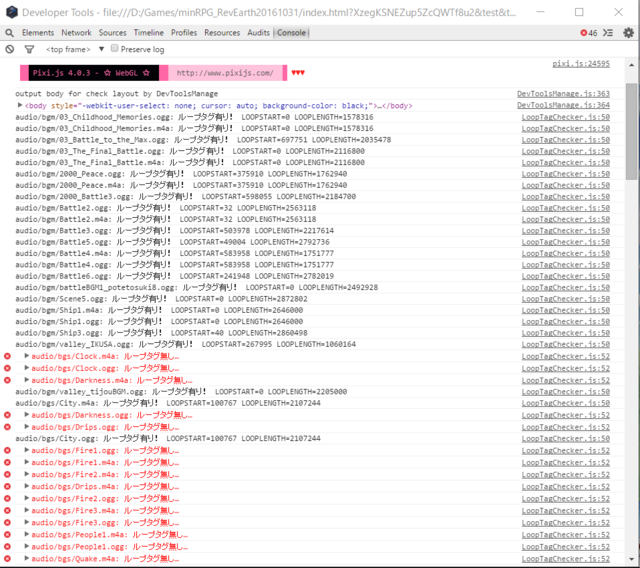Select the battleBGM1_potetosuki8.ogg log line
The height and width of the screenshot is (568, 640).
(x=197, y=288)
